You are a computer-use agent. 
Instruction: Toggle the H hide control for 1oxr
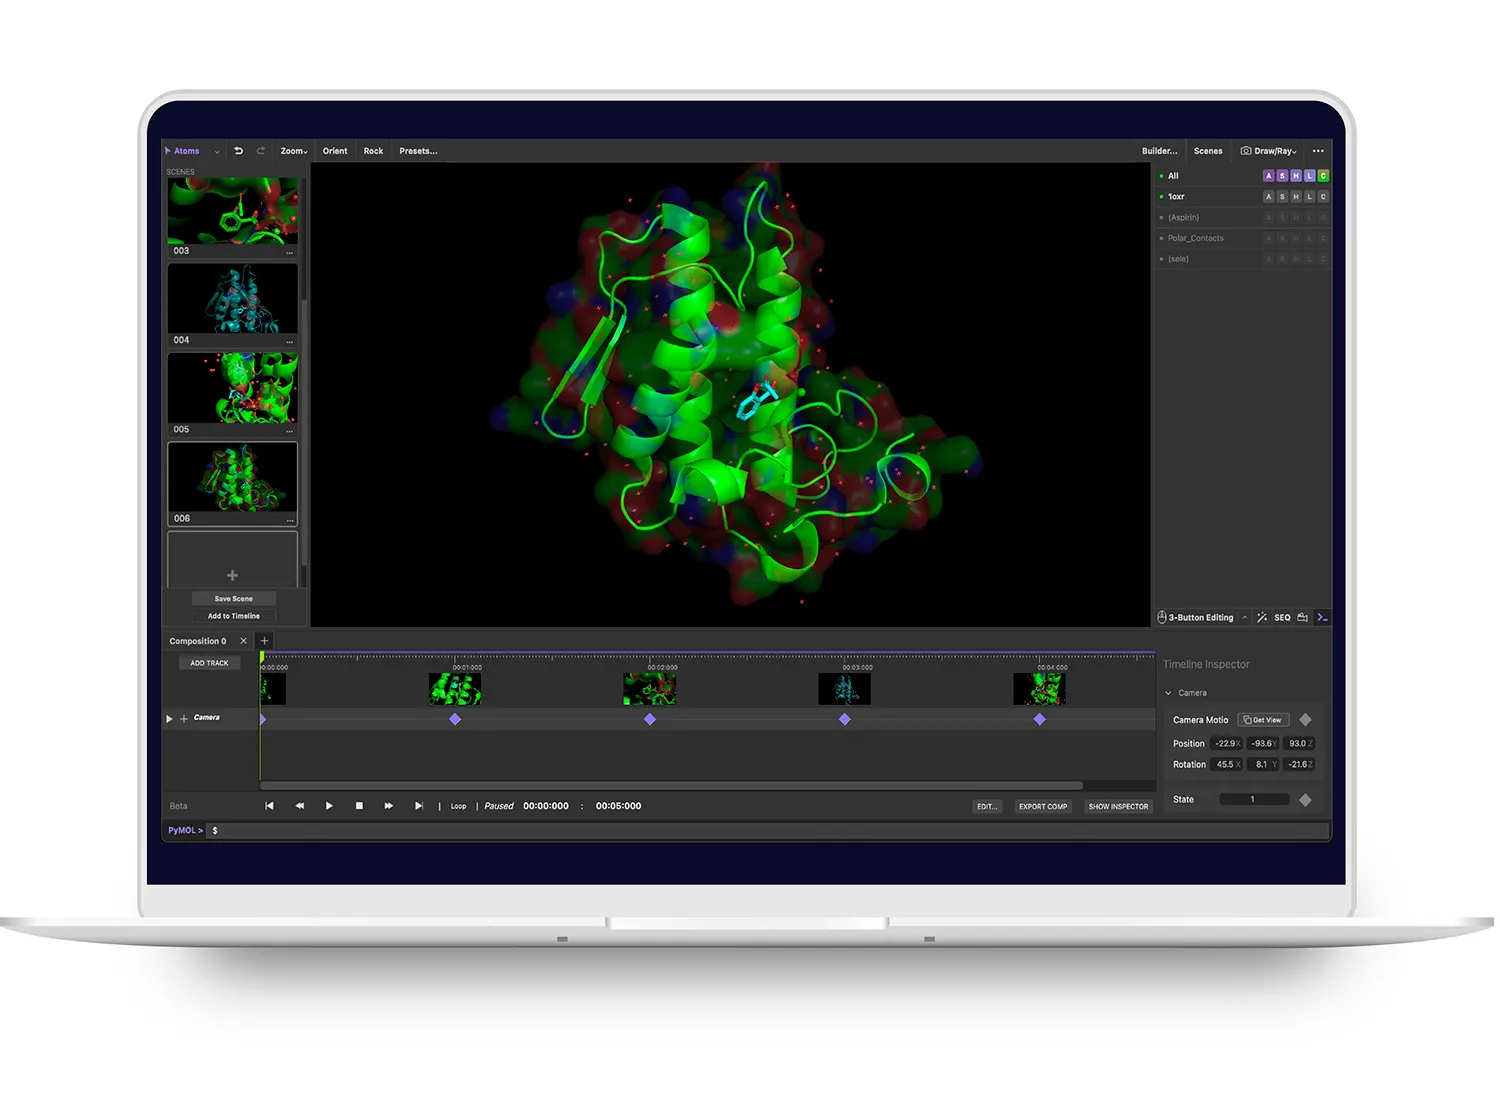[1296, 196]
